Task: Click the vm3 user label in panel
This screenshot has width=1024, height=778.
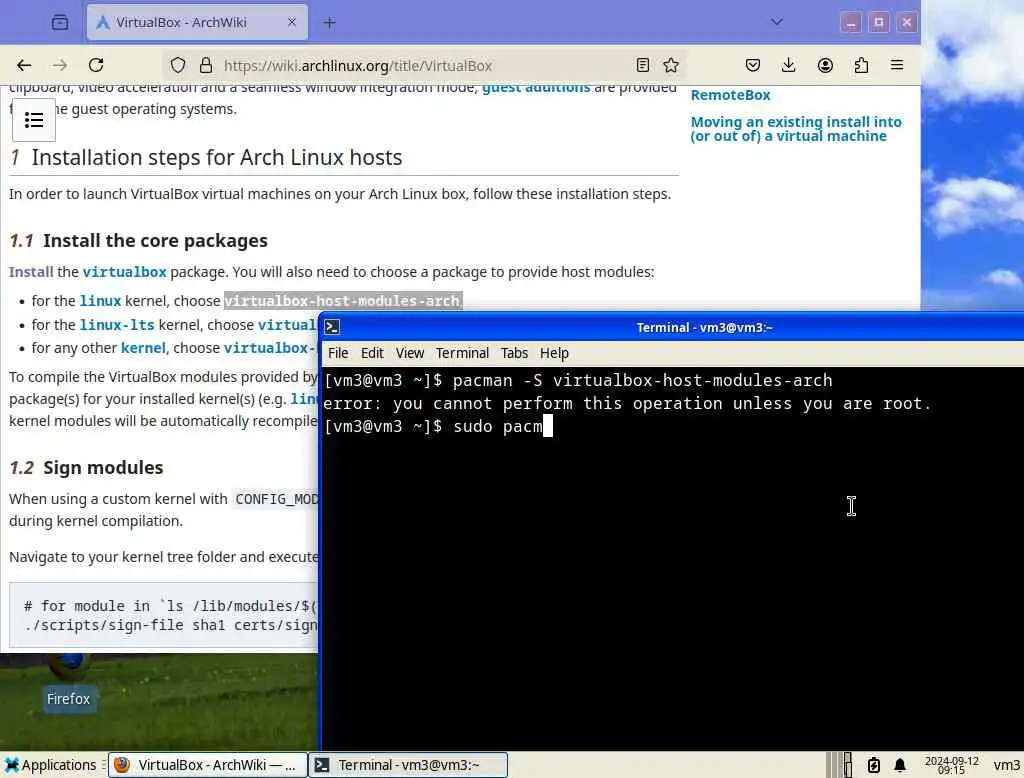Action: (x=1006, y=765)
